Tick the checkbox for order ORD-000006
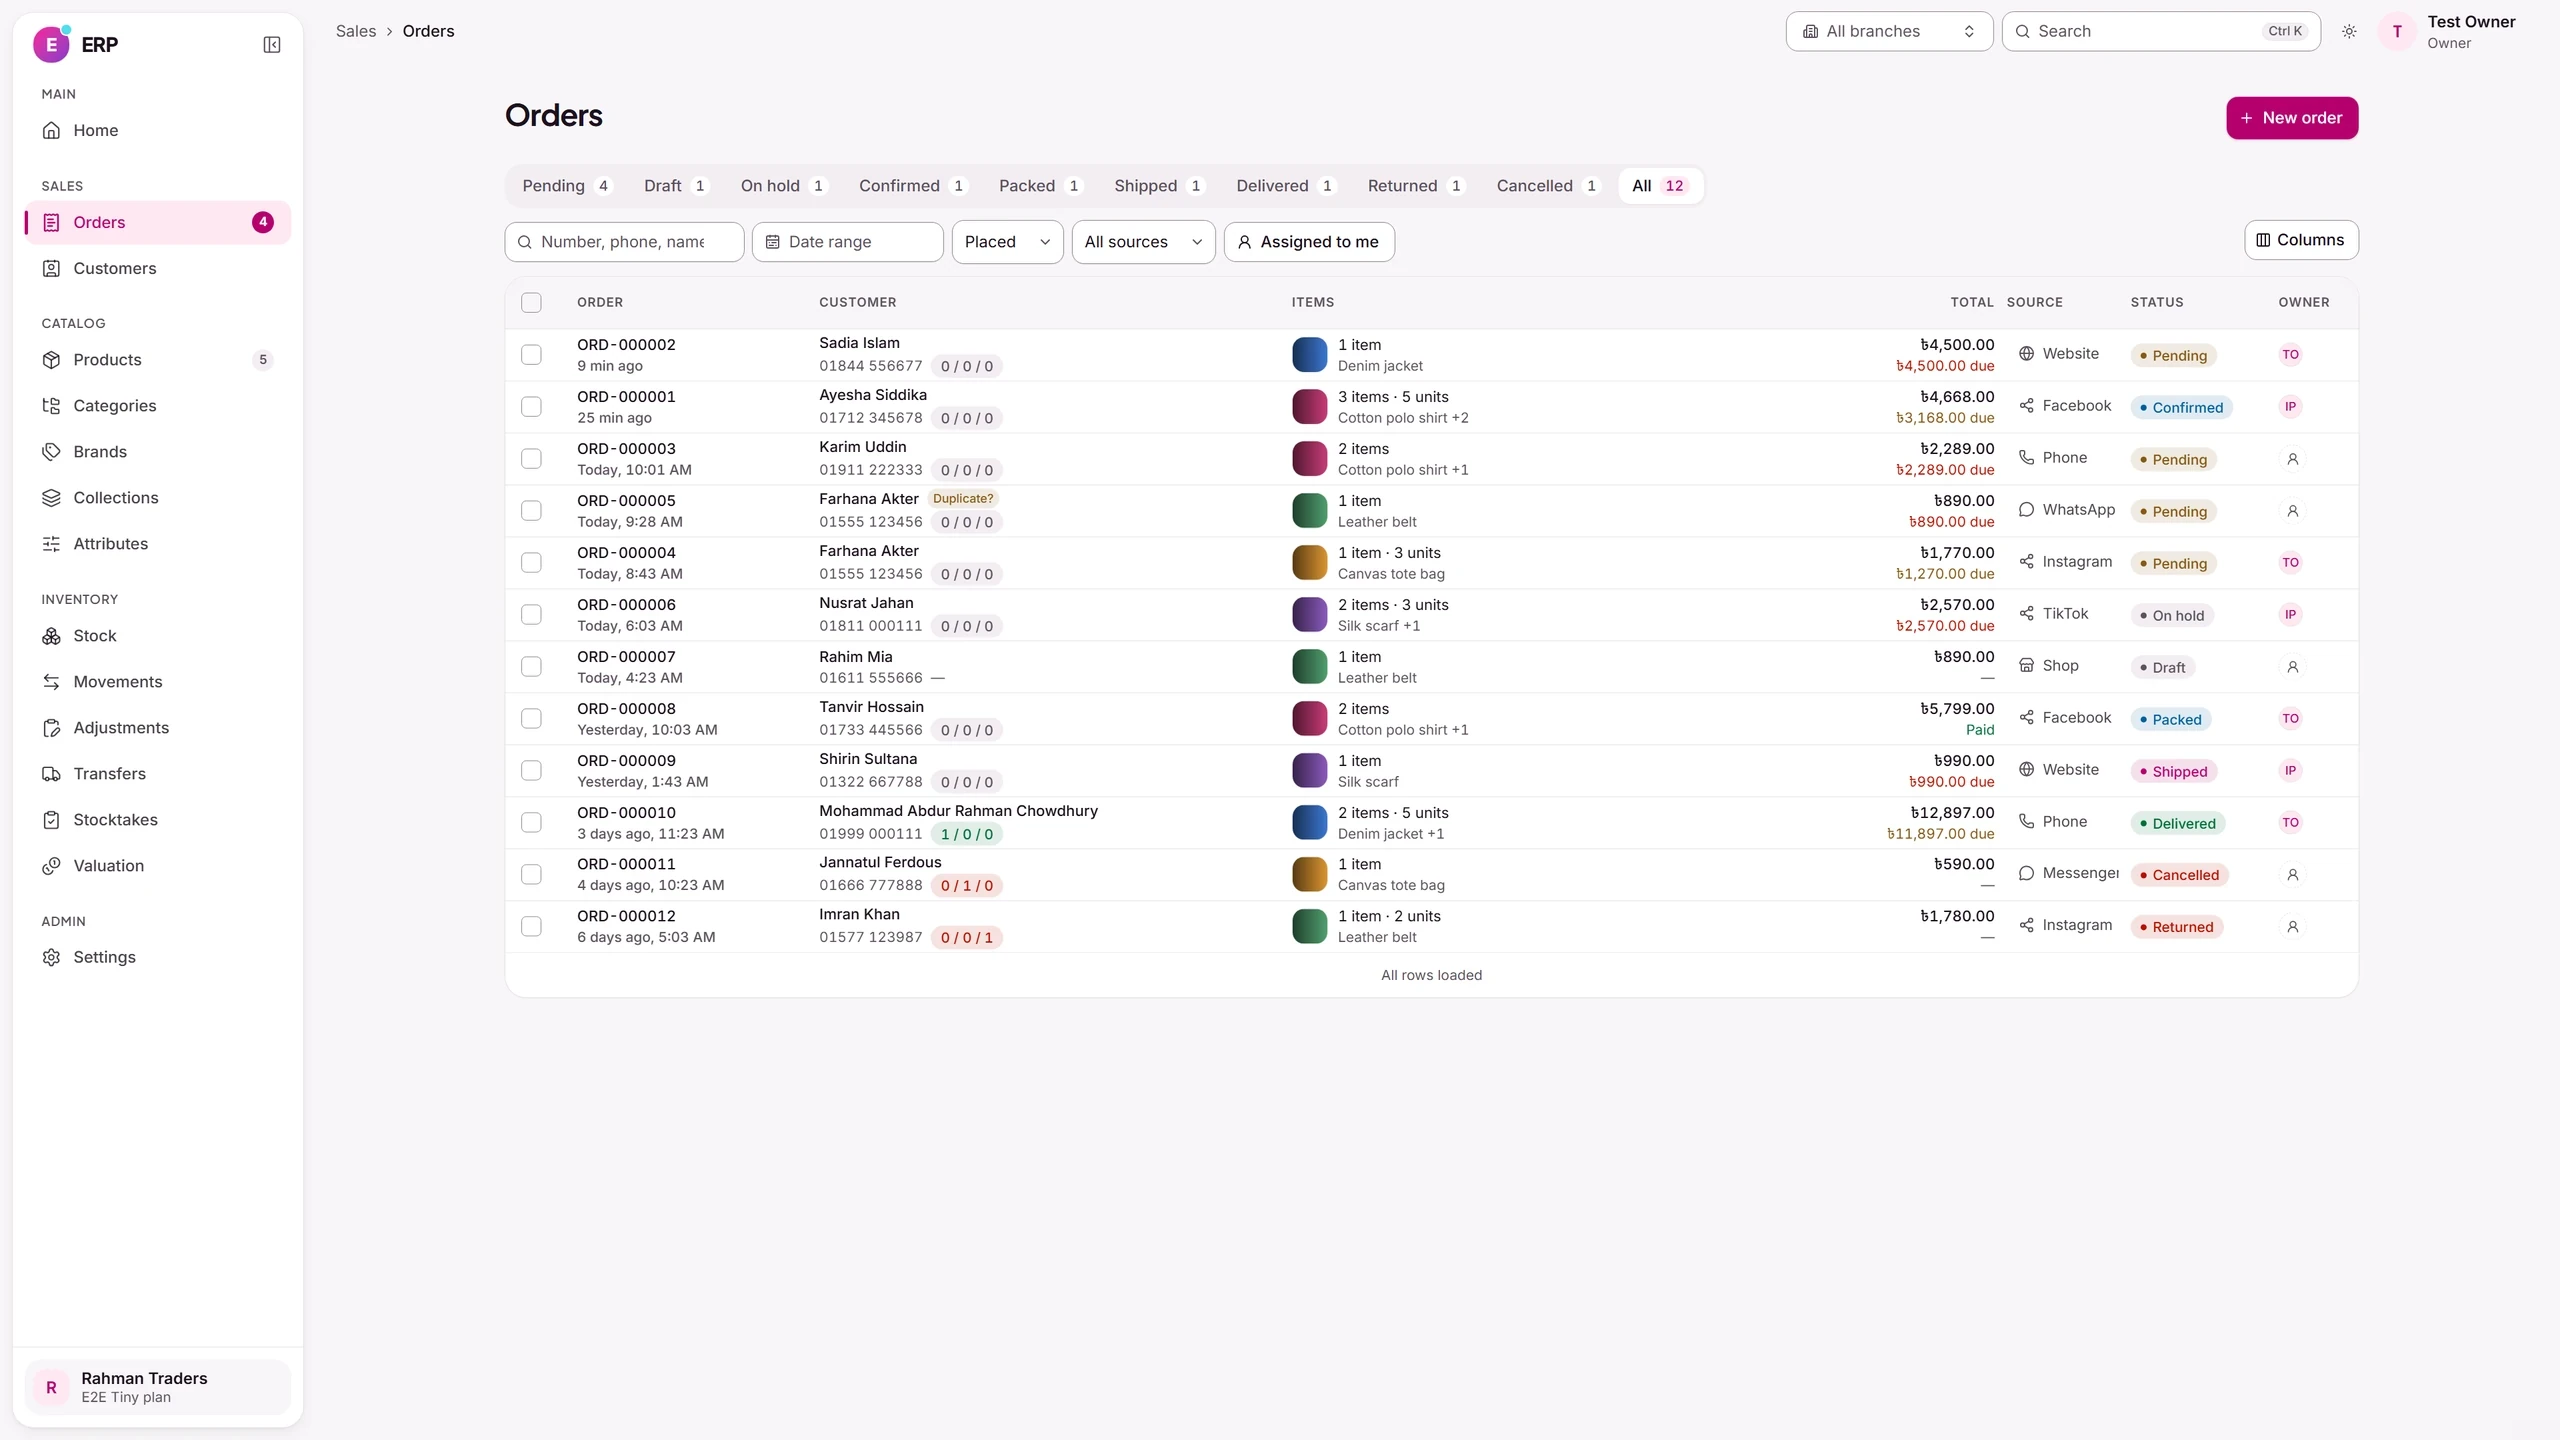The width and height of the screenshot is (2560, 1440). coord(531,615)
